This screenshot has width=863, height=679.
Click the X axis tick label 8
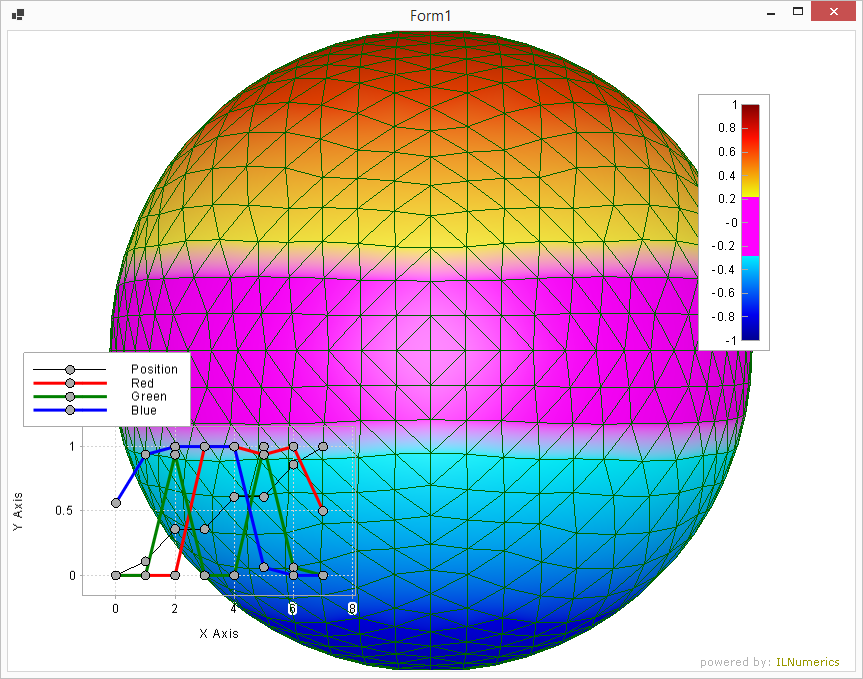coord(352,609)
